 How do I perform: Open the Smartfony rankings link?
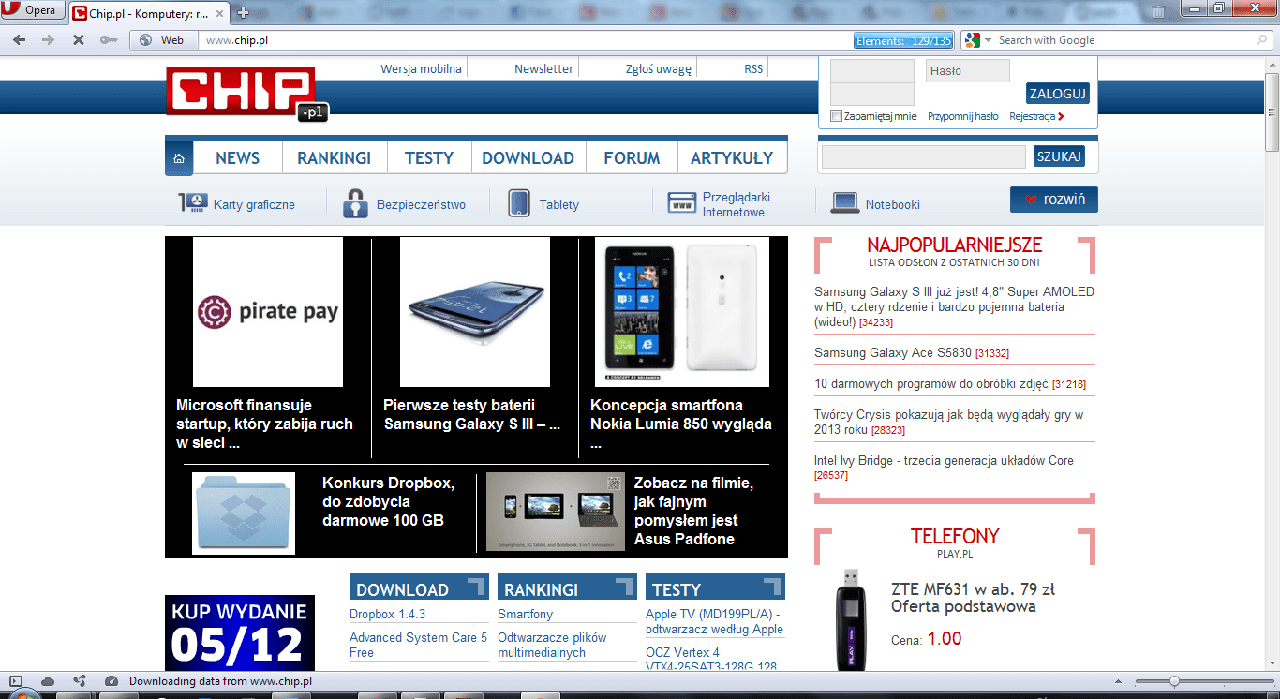click(x=525, y=614)
